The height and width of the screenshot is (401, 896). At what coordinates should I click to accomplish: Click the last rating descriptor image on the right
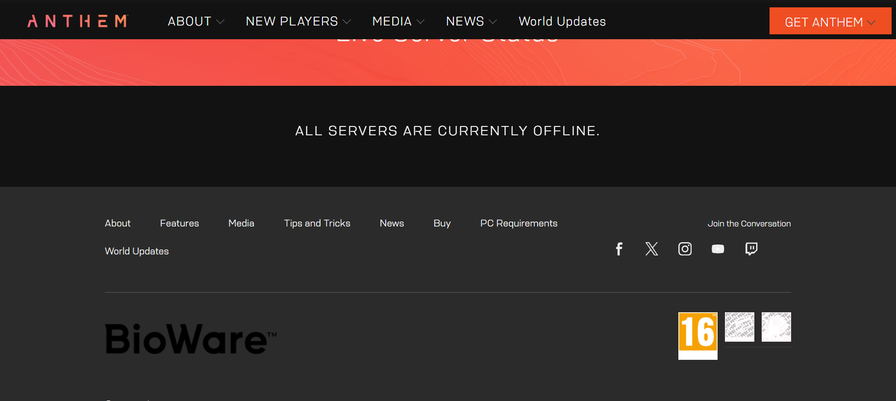click(776, 327)
